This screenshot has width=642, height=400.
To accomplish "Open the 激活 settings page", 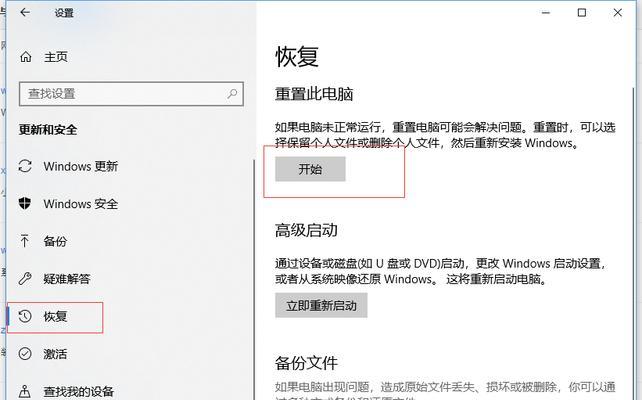I will 55,354.
